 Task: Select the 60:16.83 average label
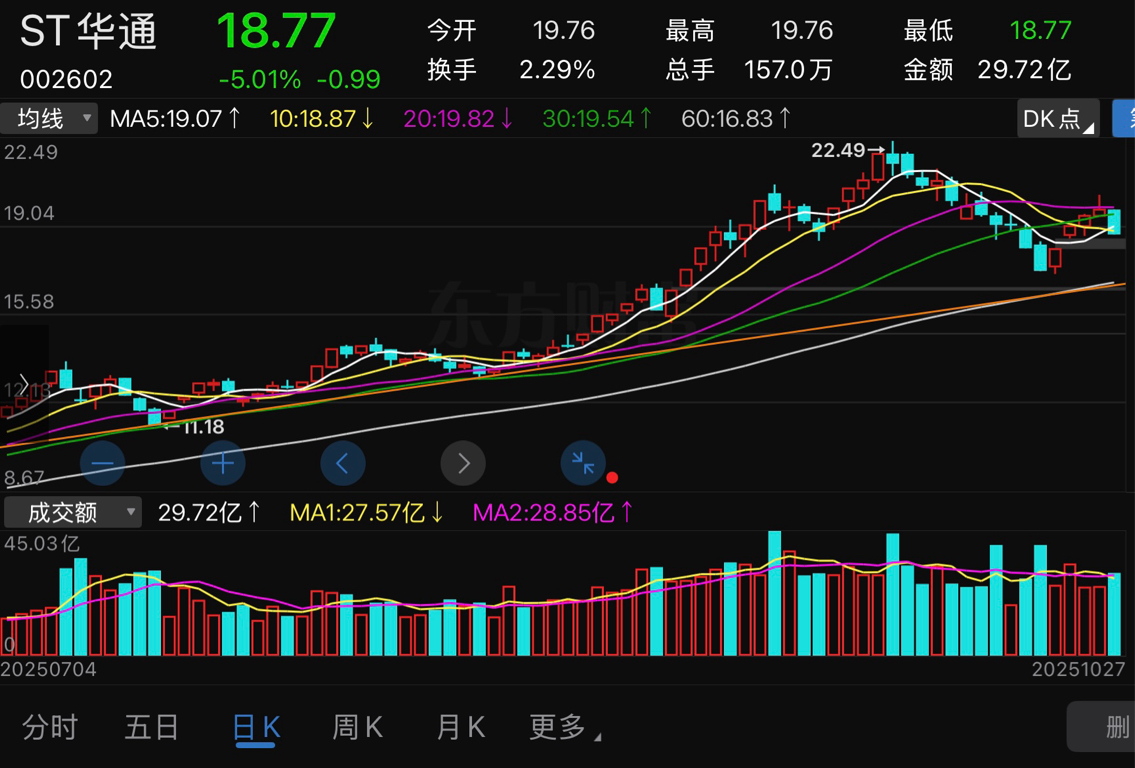[x=736, y=119]
